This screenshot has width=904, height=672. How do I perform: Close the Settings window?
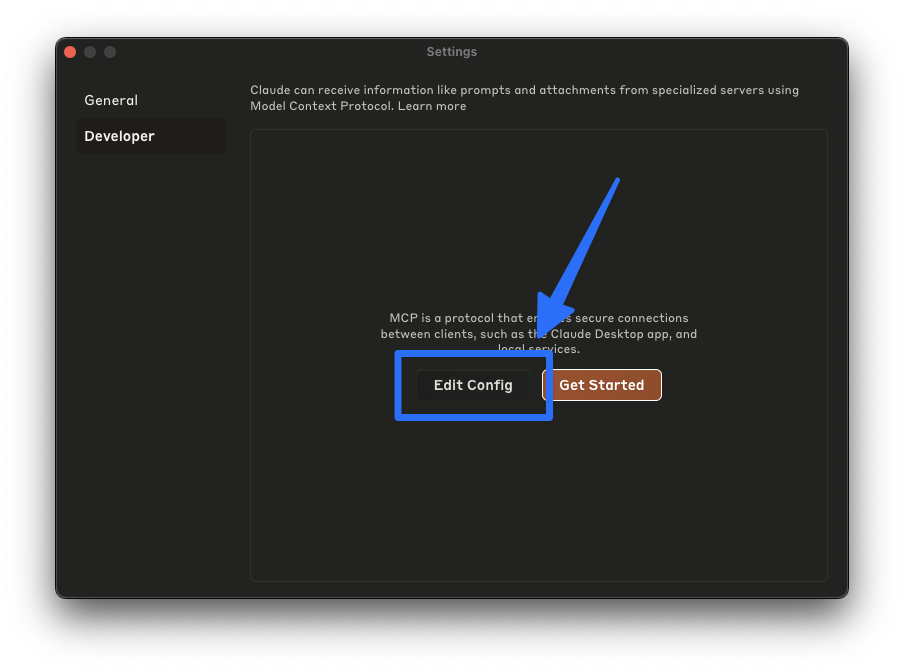tap(70, 52)
